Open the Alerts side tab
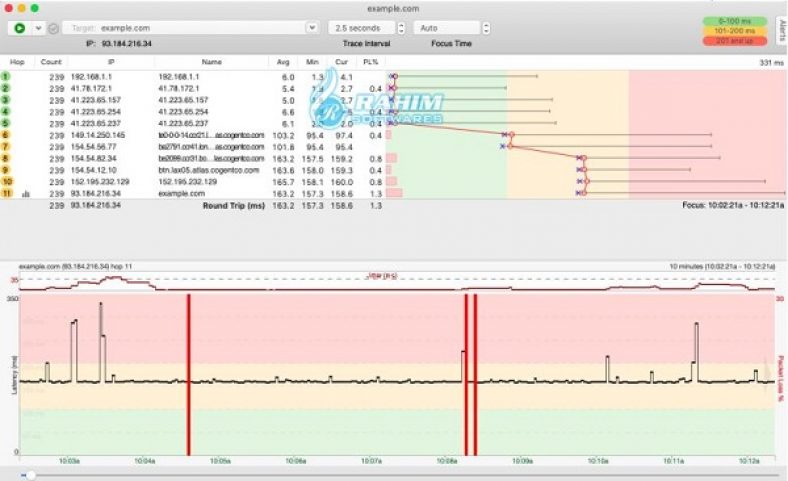This screenshot has height=481, width=788. tap(782, 31)
